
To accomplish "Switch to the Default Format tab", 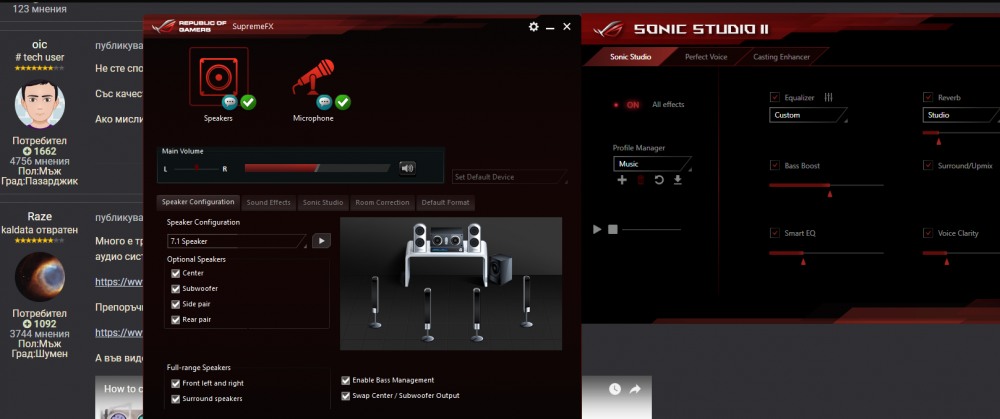I will click(446, 202).
